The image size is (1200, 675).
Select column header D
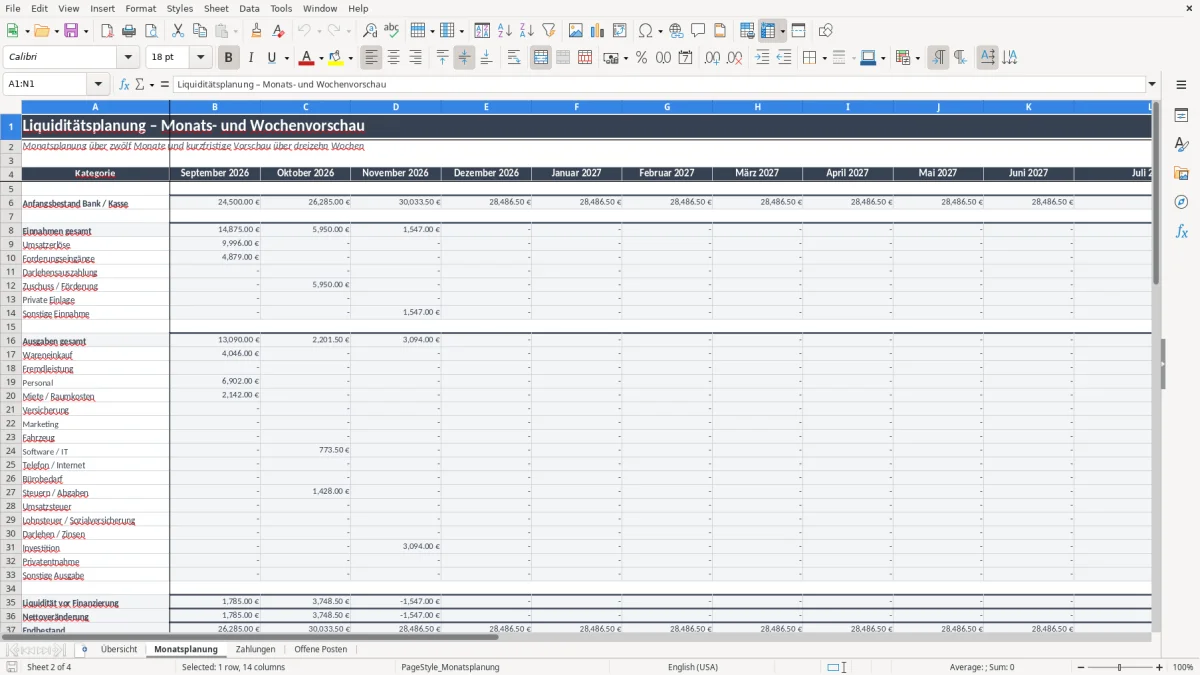(x=396, y=107)
